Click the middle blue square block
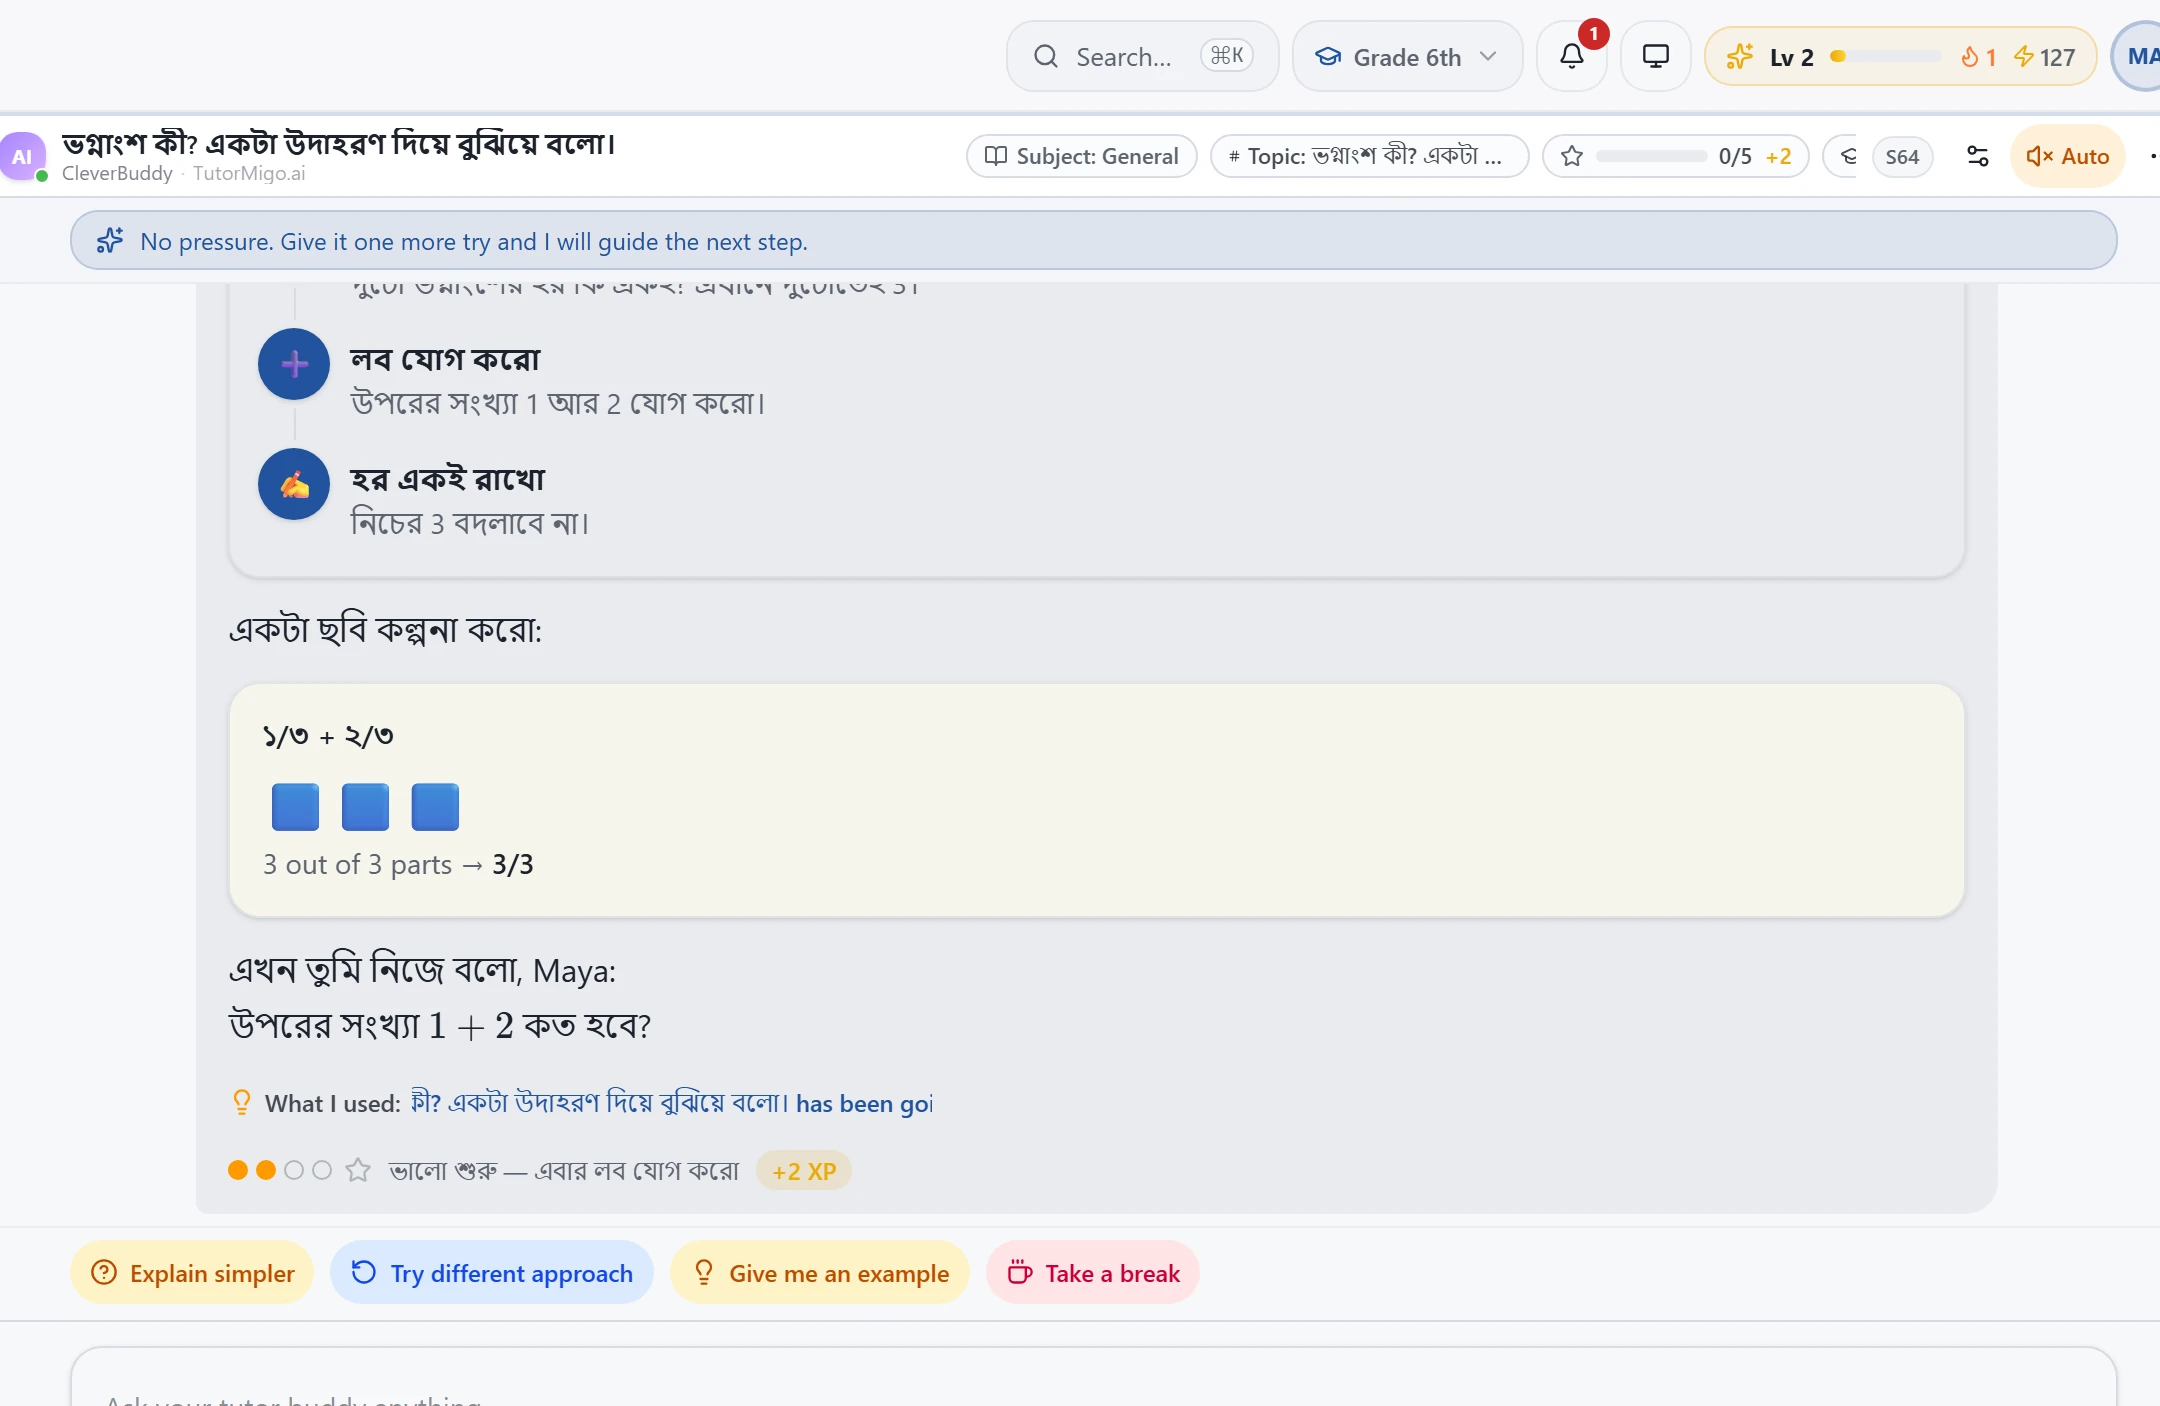The image size is (2160, 1406). pos(365,807)
